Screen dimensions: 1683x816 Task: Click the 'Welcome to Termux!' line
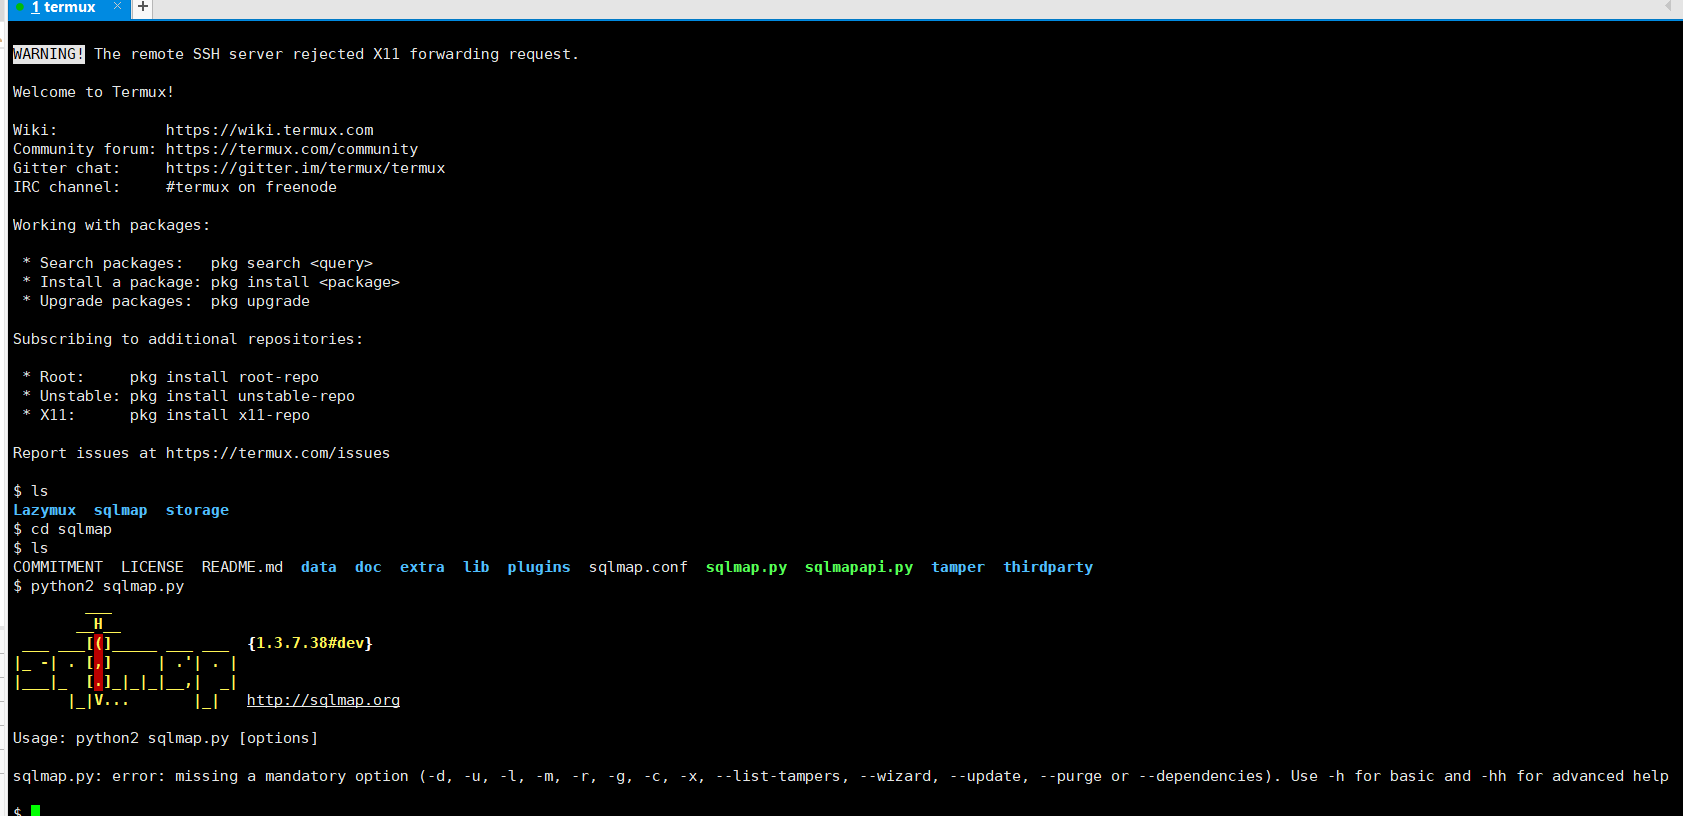point(93,92)
